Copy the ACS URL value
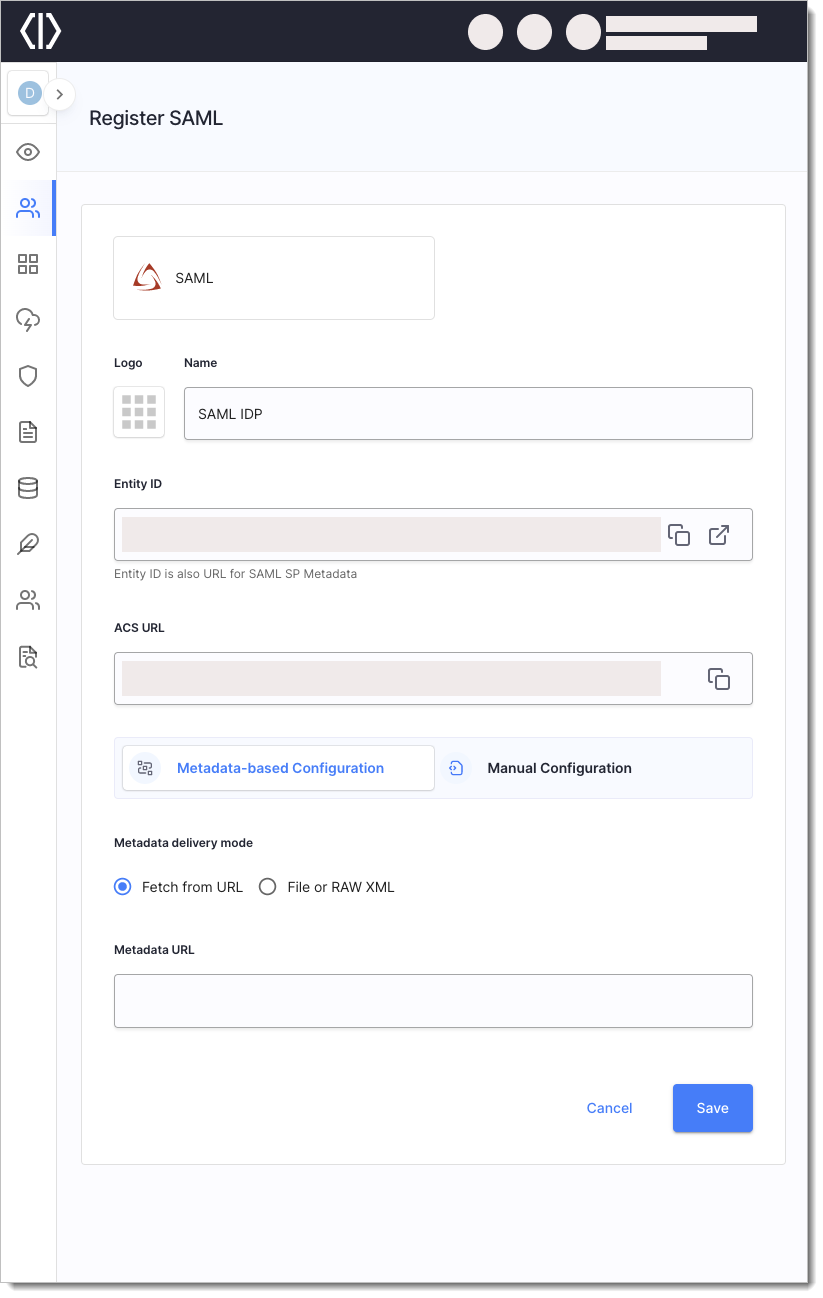823x1298 pixels. point(719,678)
